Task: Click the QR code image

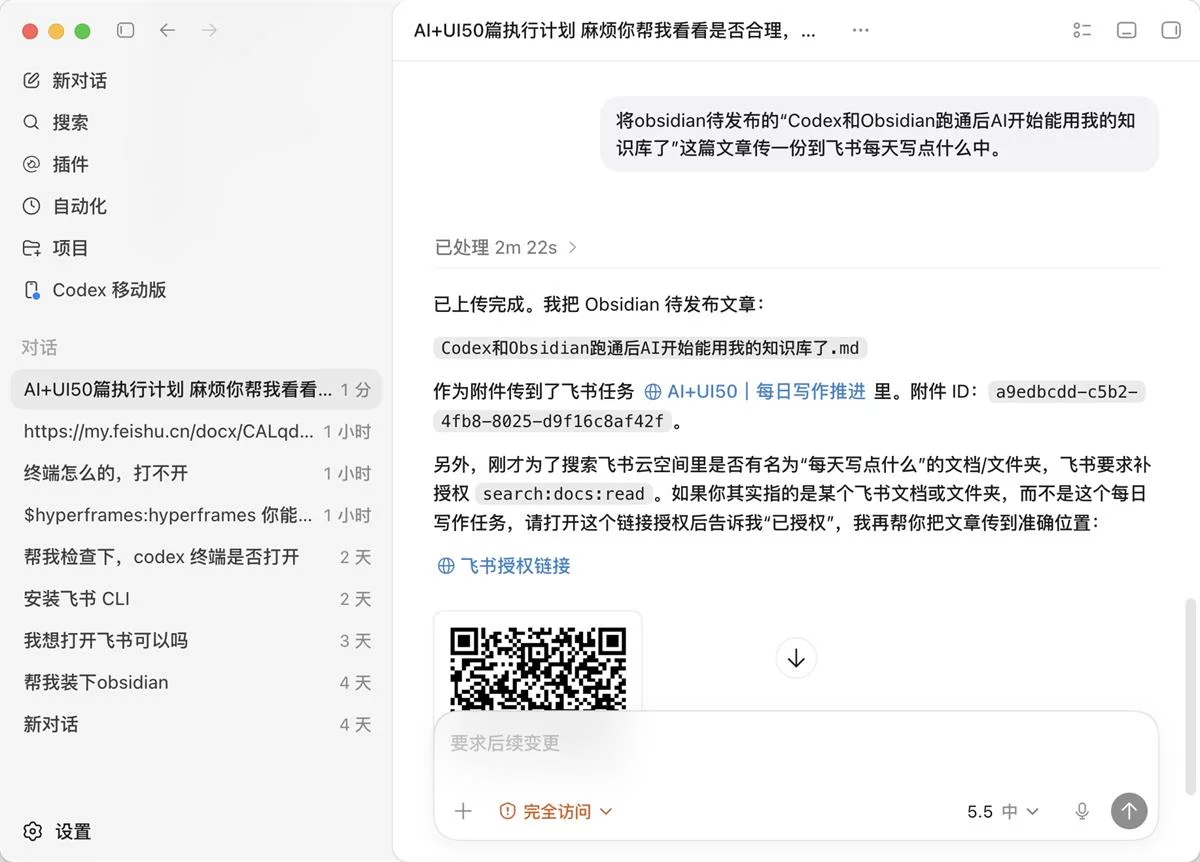Action: coord(538,666)
